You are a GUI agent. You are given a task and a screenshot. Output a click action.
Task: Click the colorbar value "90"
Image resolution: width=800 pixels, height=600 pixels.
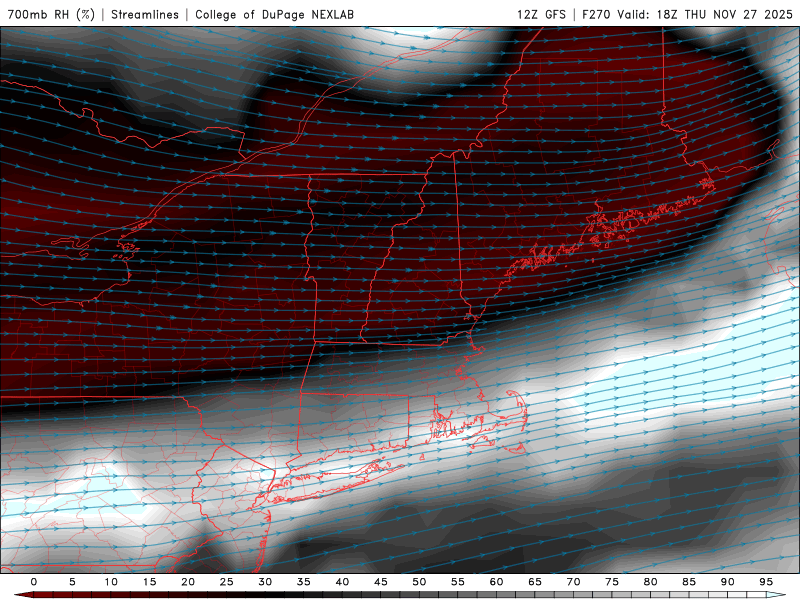point(727,582)
